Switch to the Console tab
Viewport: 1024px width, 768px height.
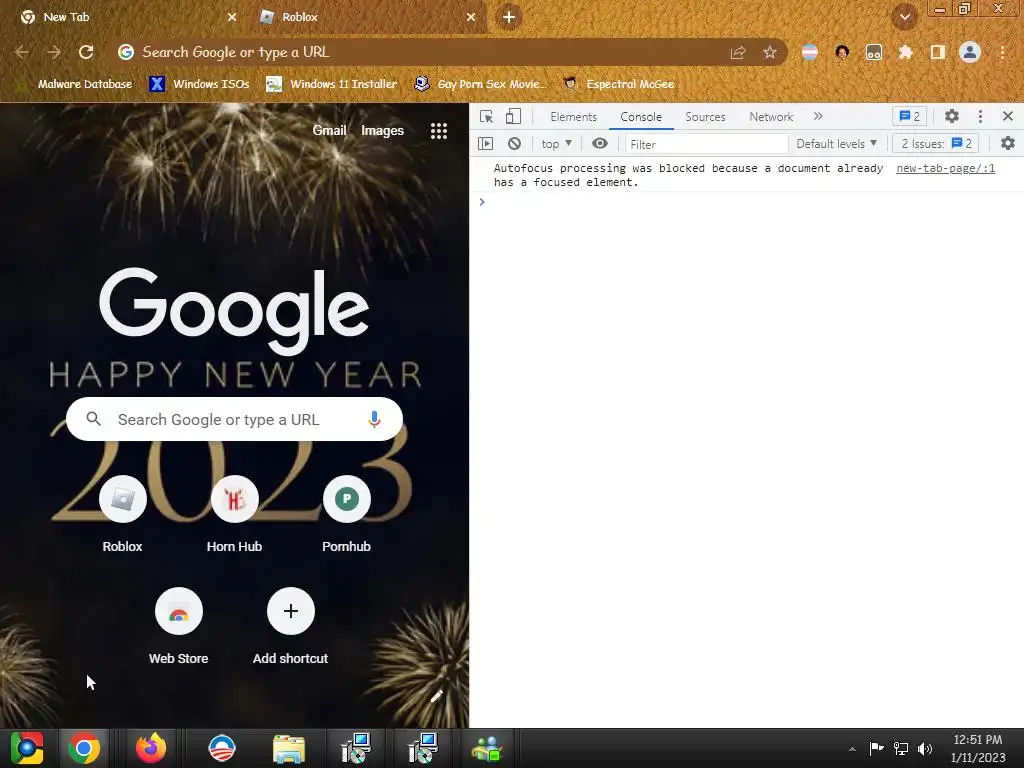pos(641,117)
